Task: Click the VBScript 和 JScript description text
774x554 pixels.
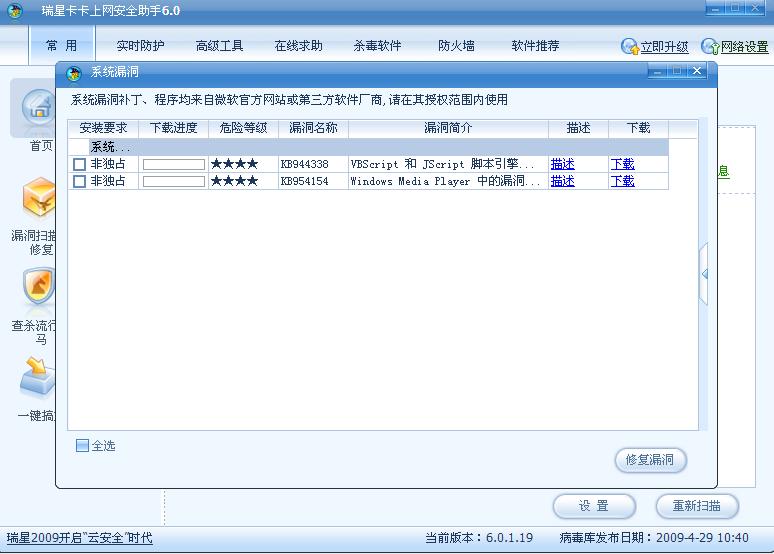Action: click(x=442, y=164)
